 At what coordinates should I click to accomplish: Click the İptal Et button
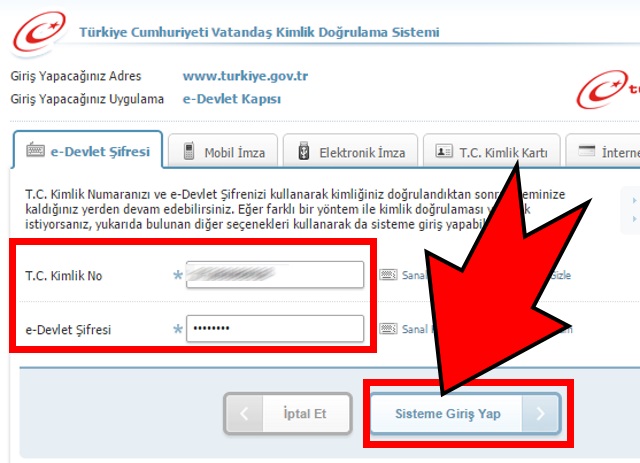(x=288, y=413)
